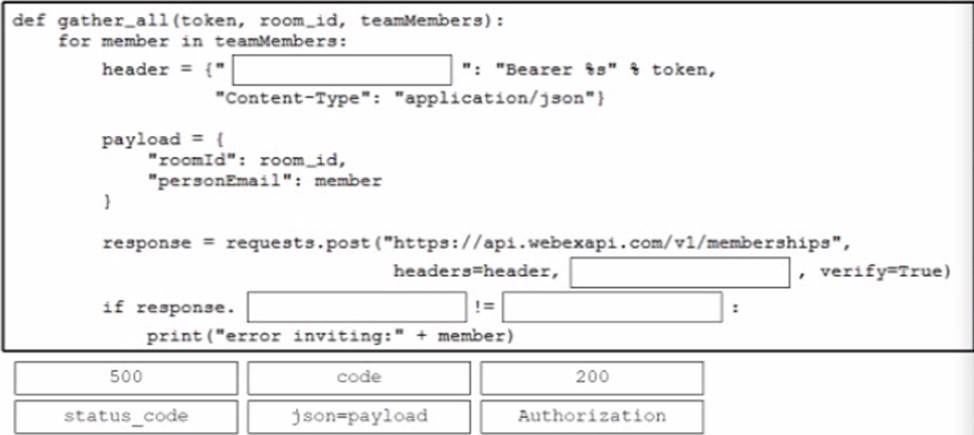Click the print error inviting statement
Screen dimensions: 974x435
(330, 336)
